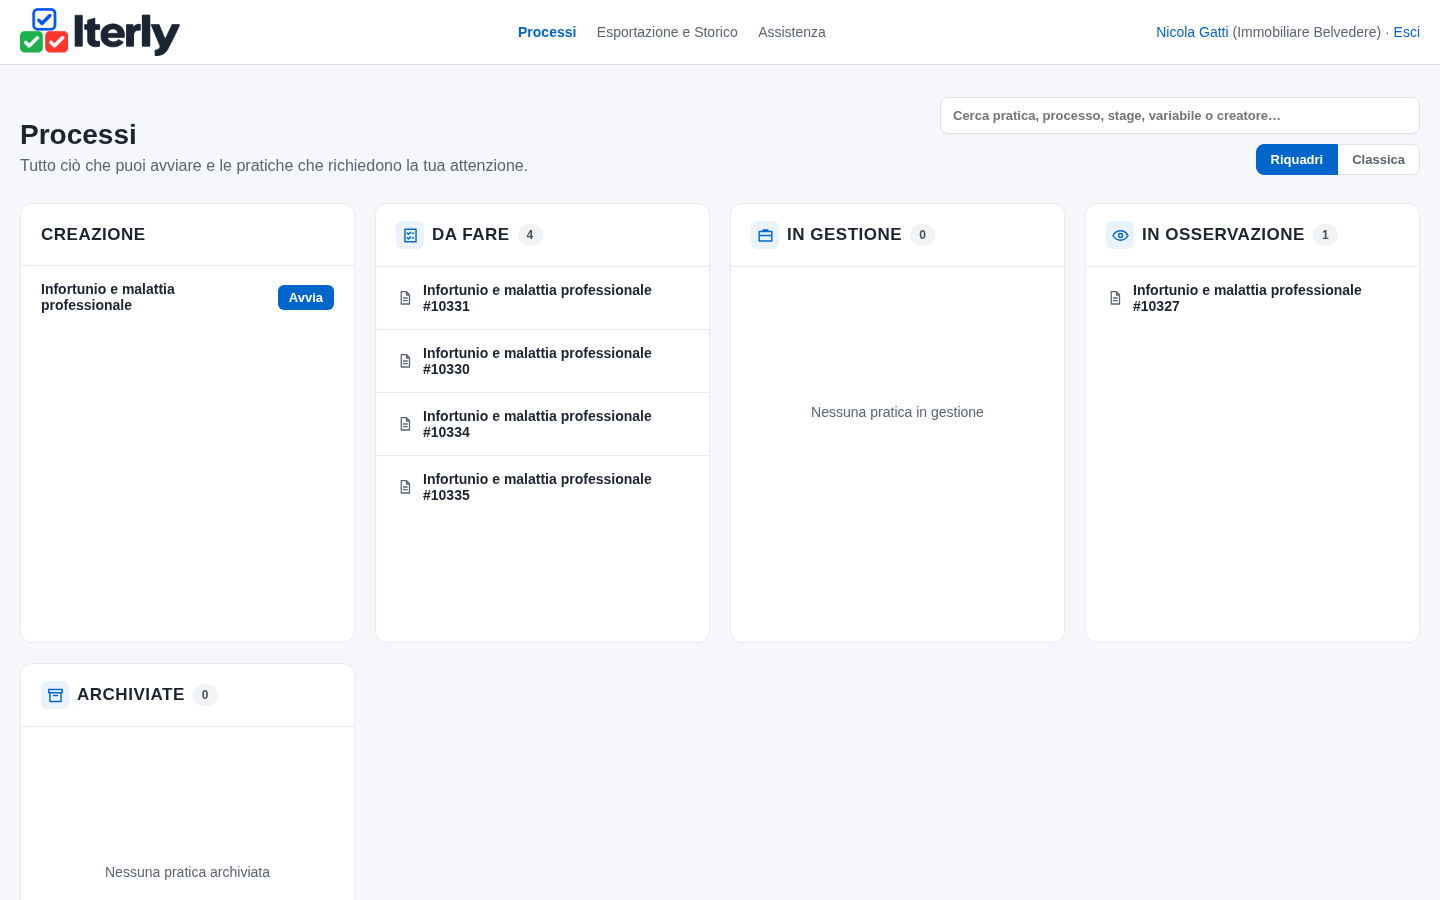
Task: Start Infortunio process with Avvia button
Action: coord(306,297)
